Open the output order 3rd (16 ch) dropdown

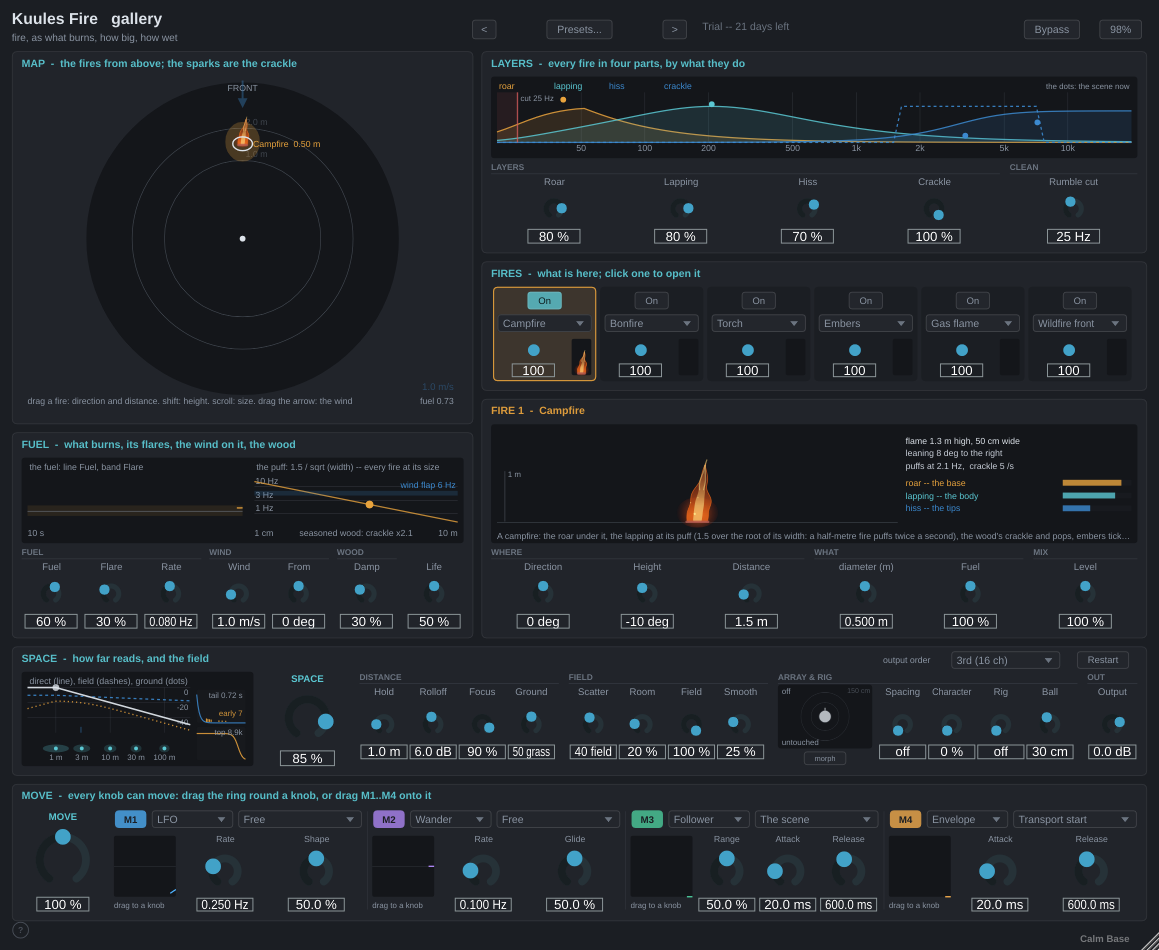[x=1005, y=660]
